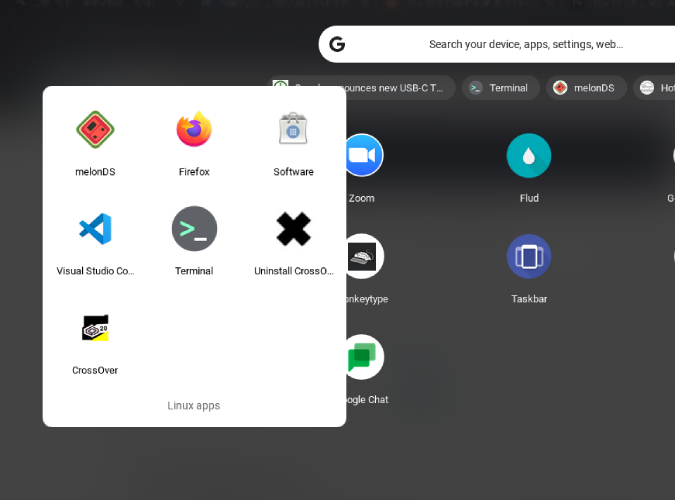Open the Taskbar app
Image resolution: width=675 pixels, height=500 pixels.
point(529,257)
